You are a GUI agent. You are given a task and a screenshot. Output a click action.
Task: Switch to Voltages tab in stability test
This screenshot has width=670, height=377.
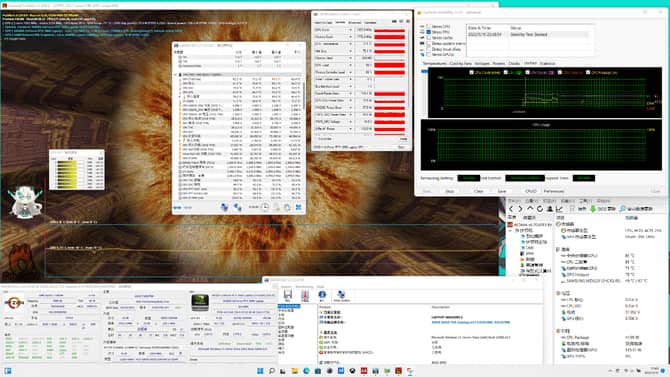tap(482, 63)
